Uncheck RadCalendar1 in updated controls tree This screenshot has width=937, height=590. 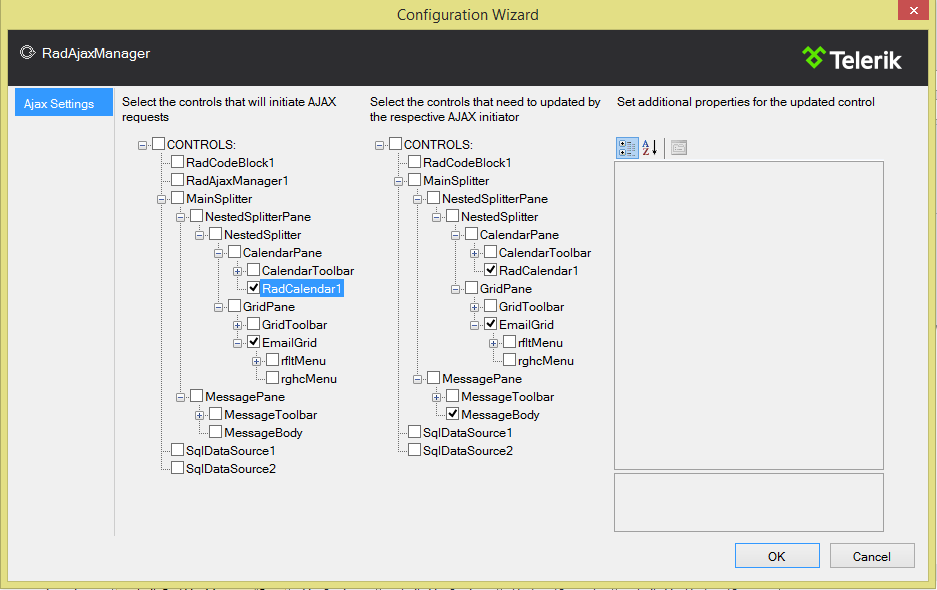tap(491, 270)
